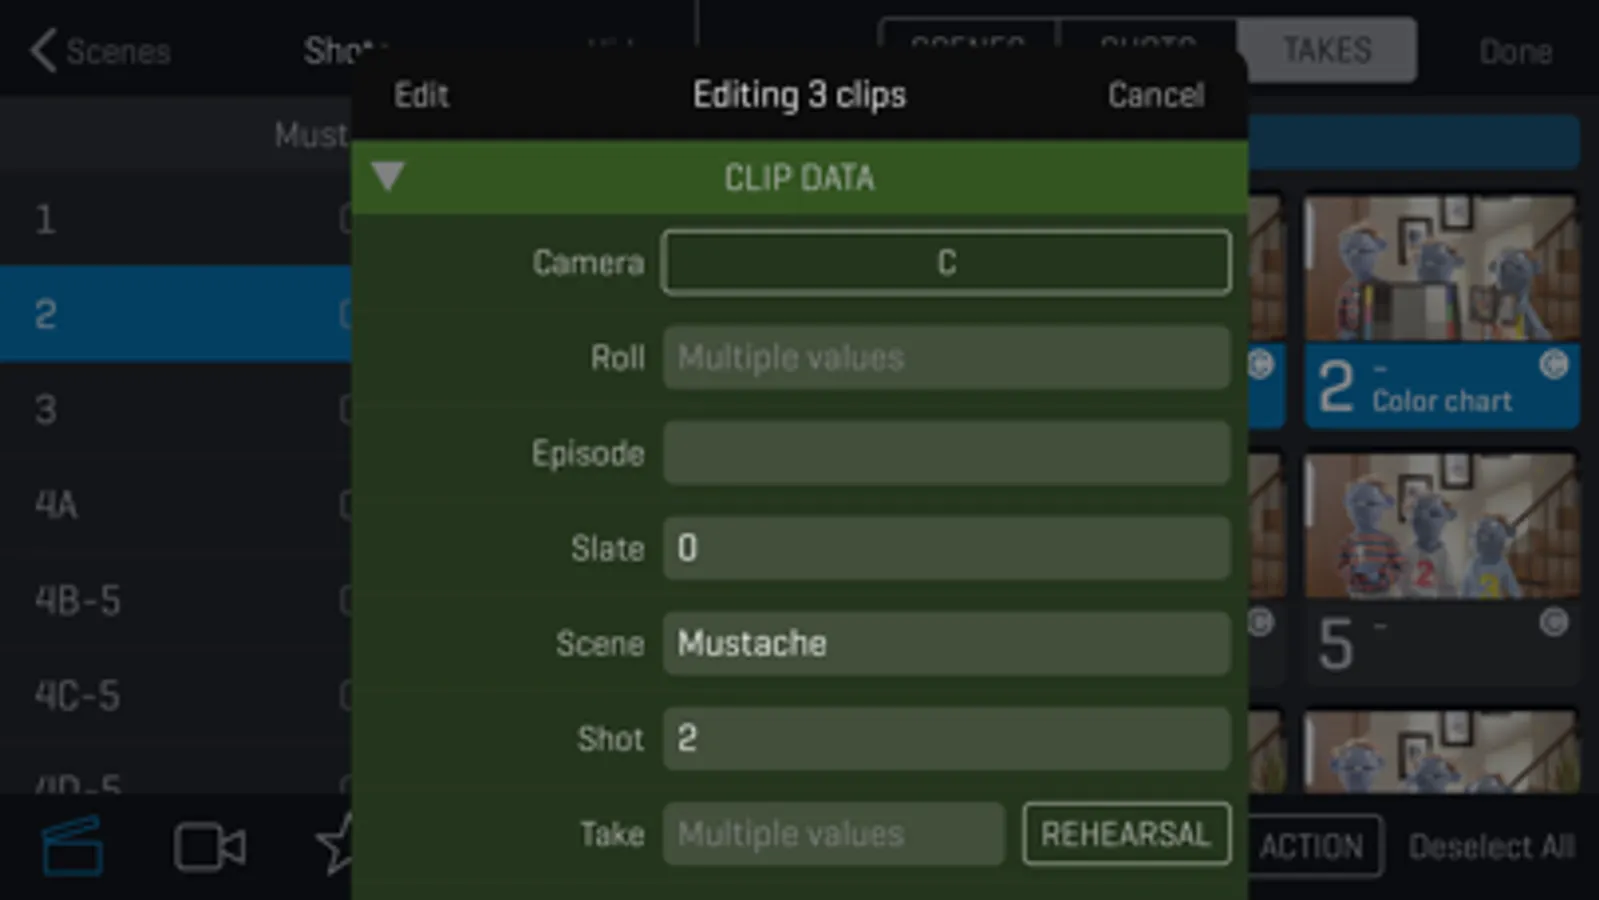
Task: Collapse the CLIP DATA section triangle
Action: pyautogui.click(x=388, y=177)
